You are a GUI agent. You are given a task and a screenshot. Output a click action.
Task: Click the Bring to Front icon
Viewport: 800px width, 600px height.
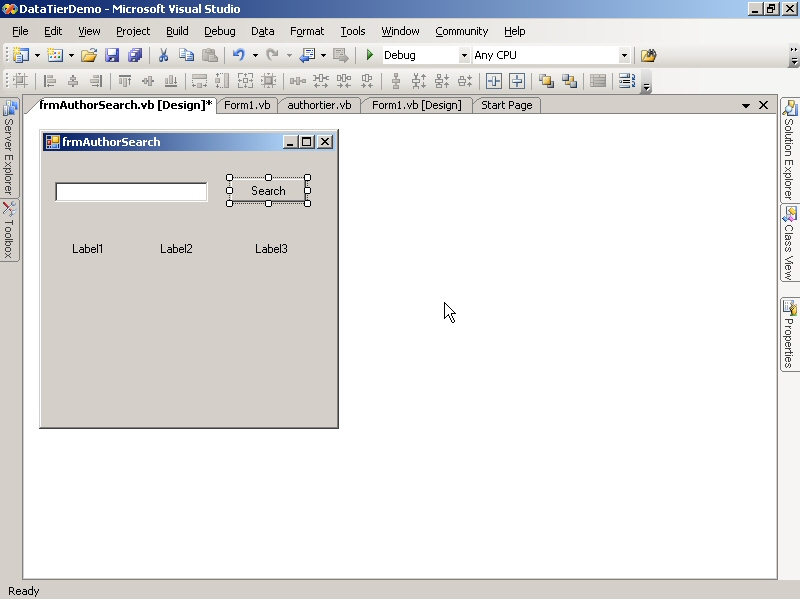(x=546, y=81)
